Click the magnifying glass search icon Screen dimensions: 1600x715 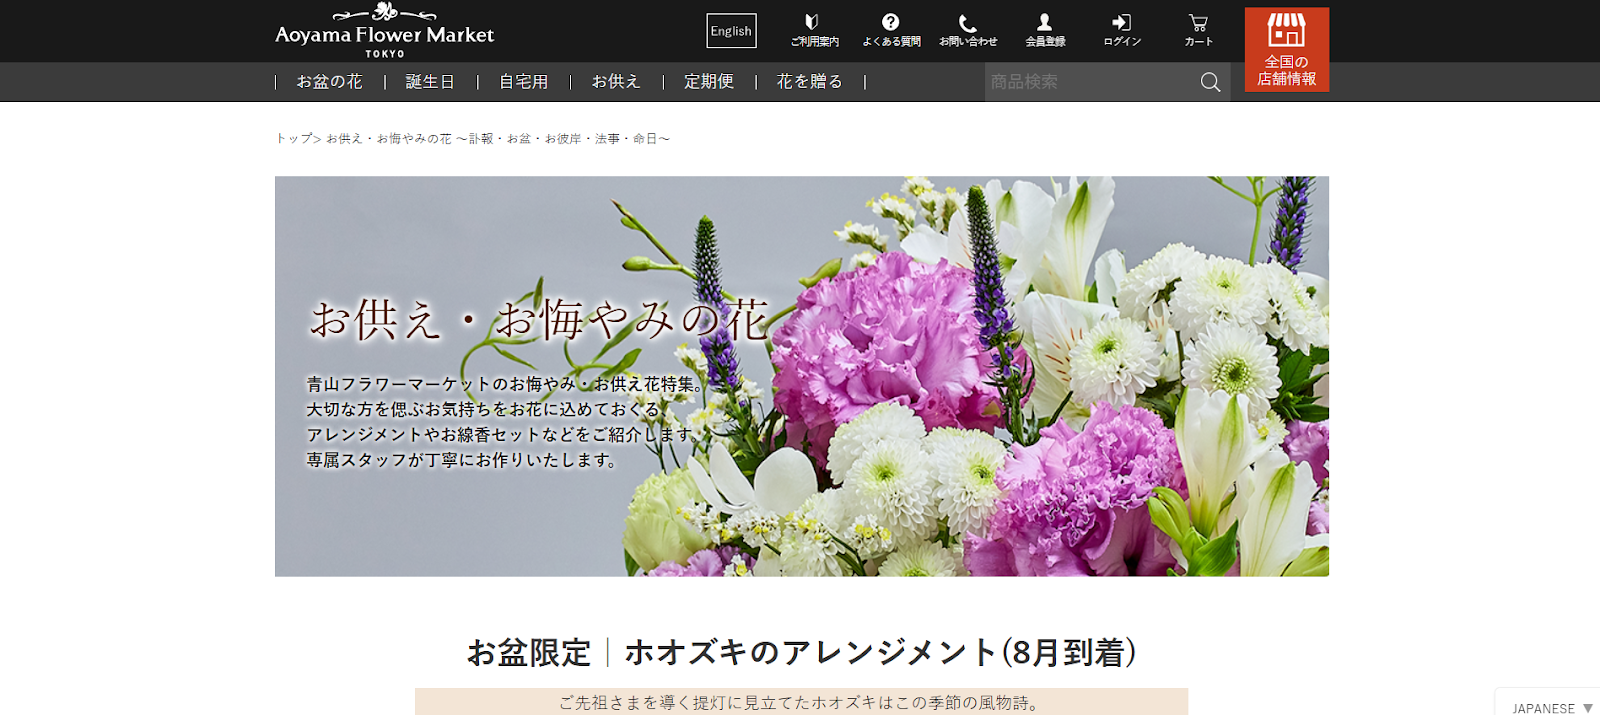tap(1210, 82)
